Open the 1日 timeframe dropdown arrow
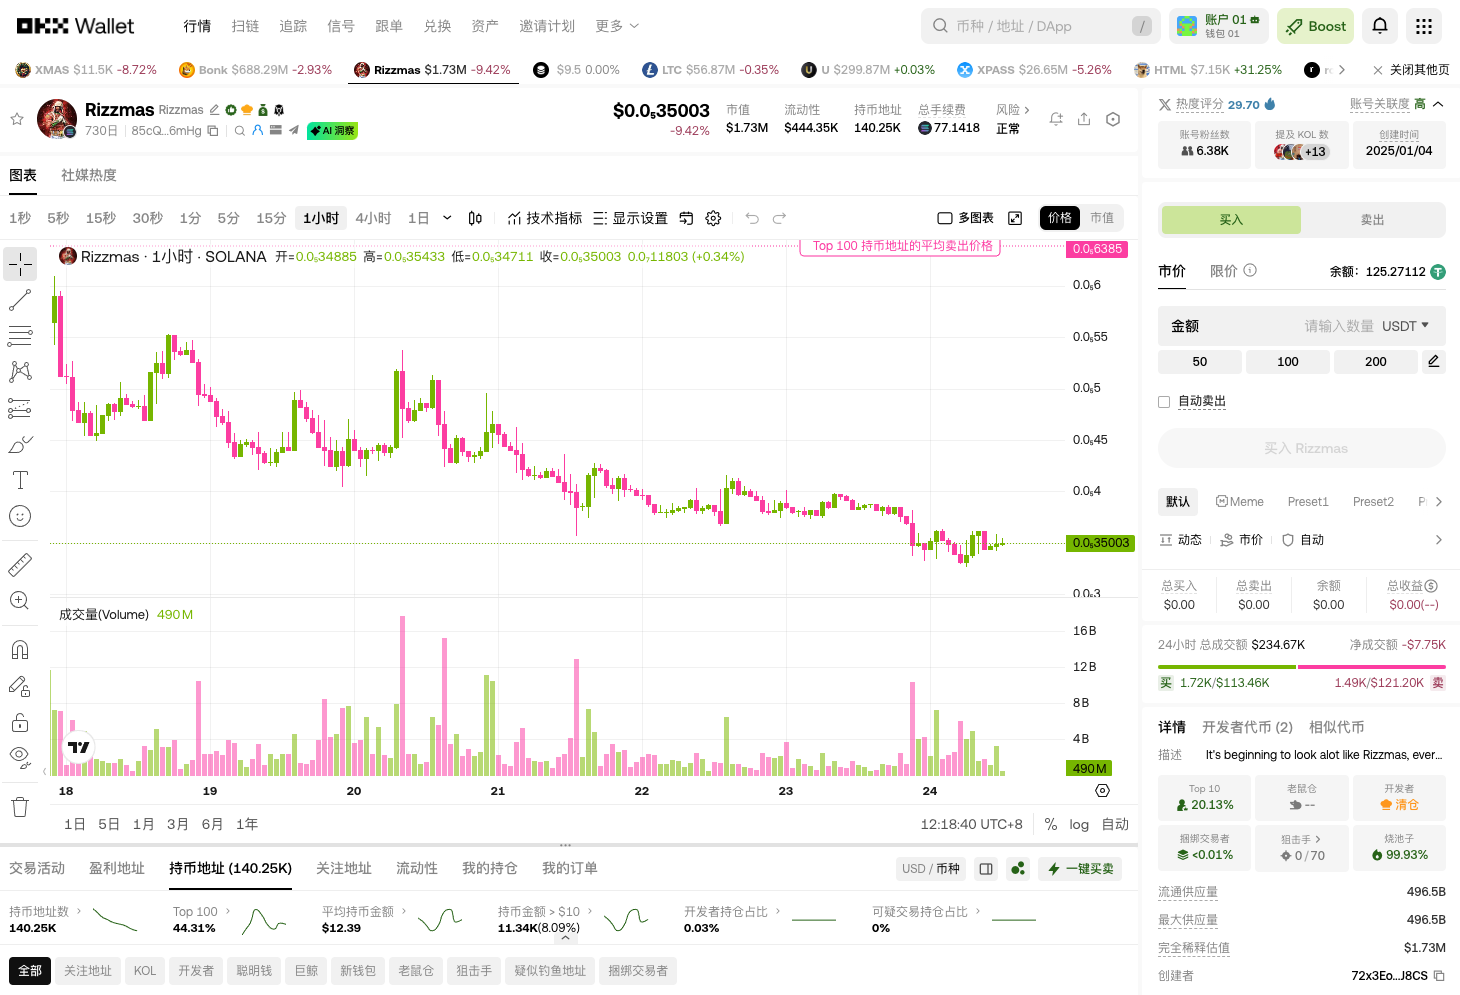 click(447, 218)
